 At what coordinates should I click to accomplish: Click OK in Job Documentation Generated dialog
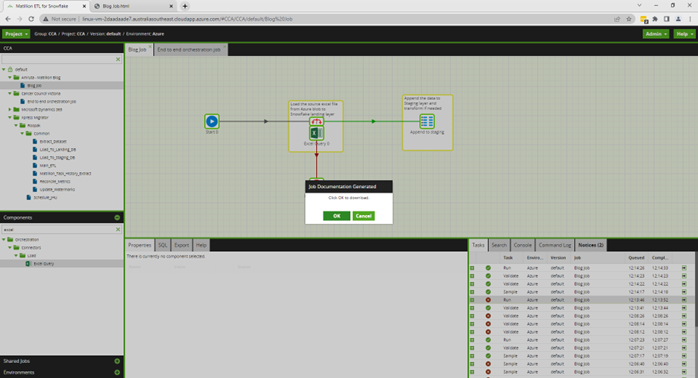point(336,216)
